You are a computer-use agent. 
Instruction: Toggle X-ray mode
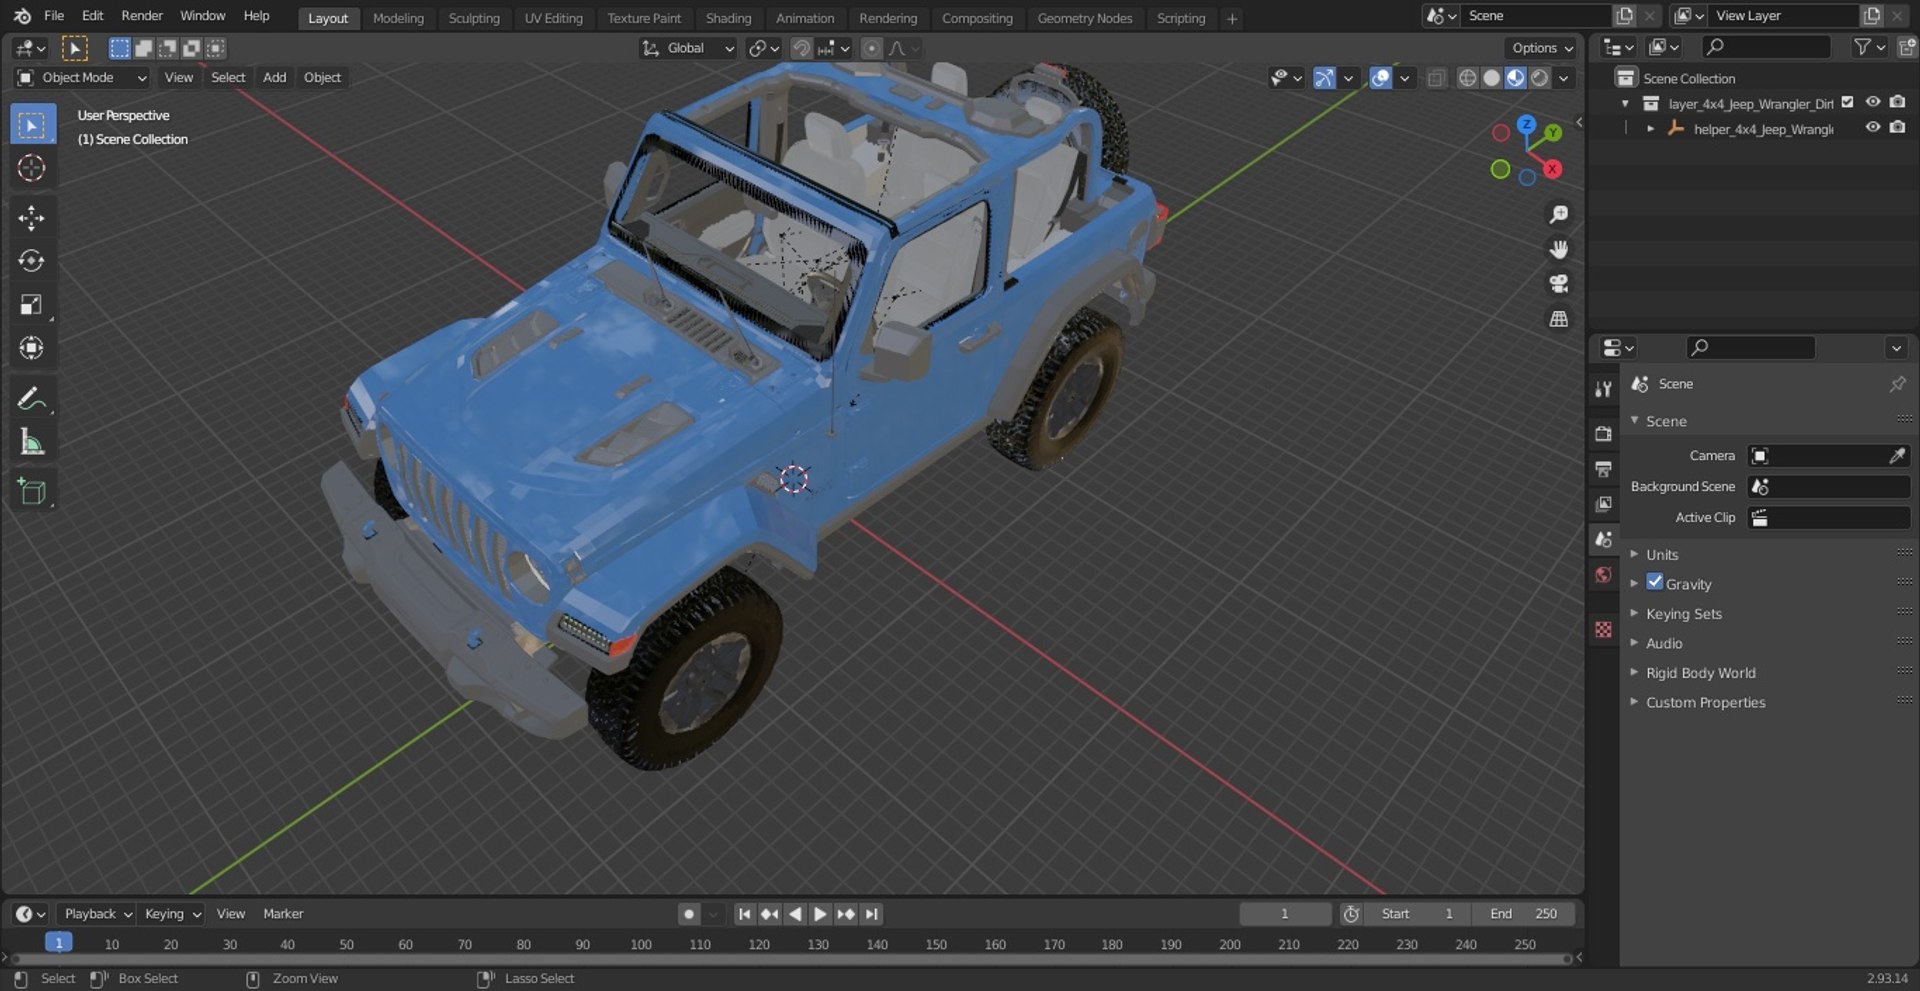click(1436, 78)
